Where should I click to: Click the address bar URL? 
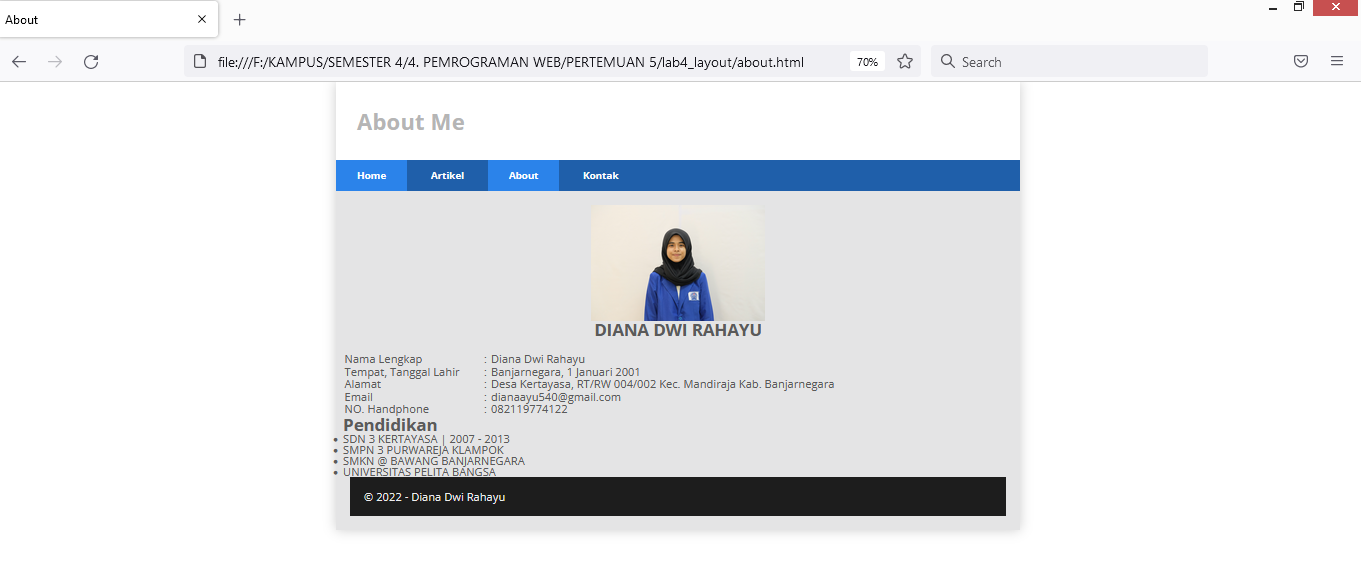pos(511,62)
